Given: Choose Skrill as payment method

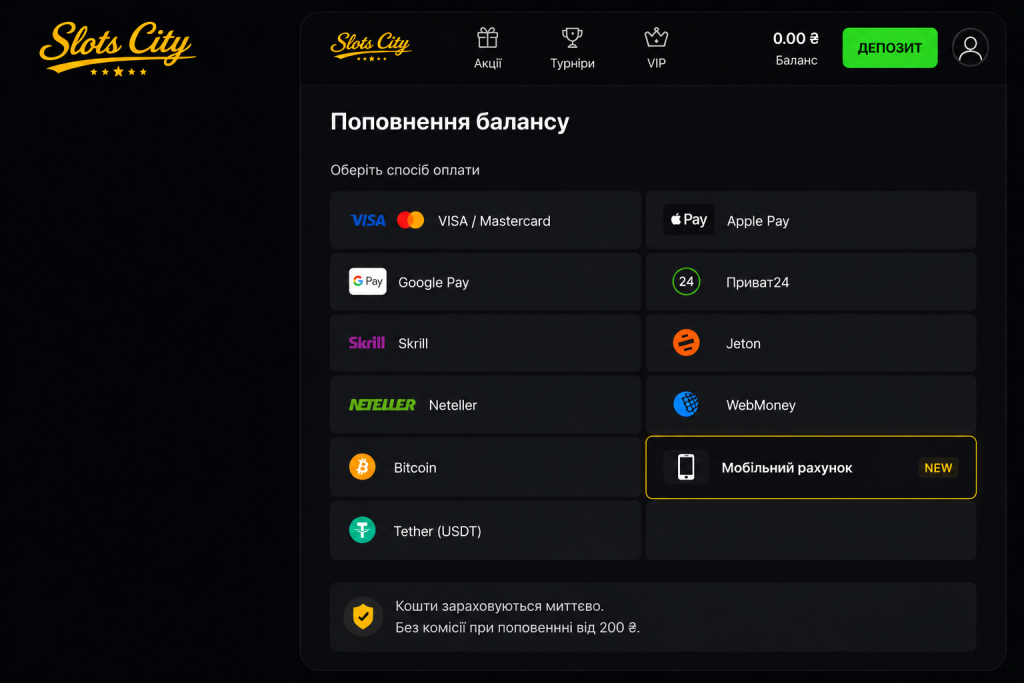Looking at the screenshot, I should [x=485, y=343].
